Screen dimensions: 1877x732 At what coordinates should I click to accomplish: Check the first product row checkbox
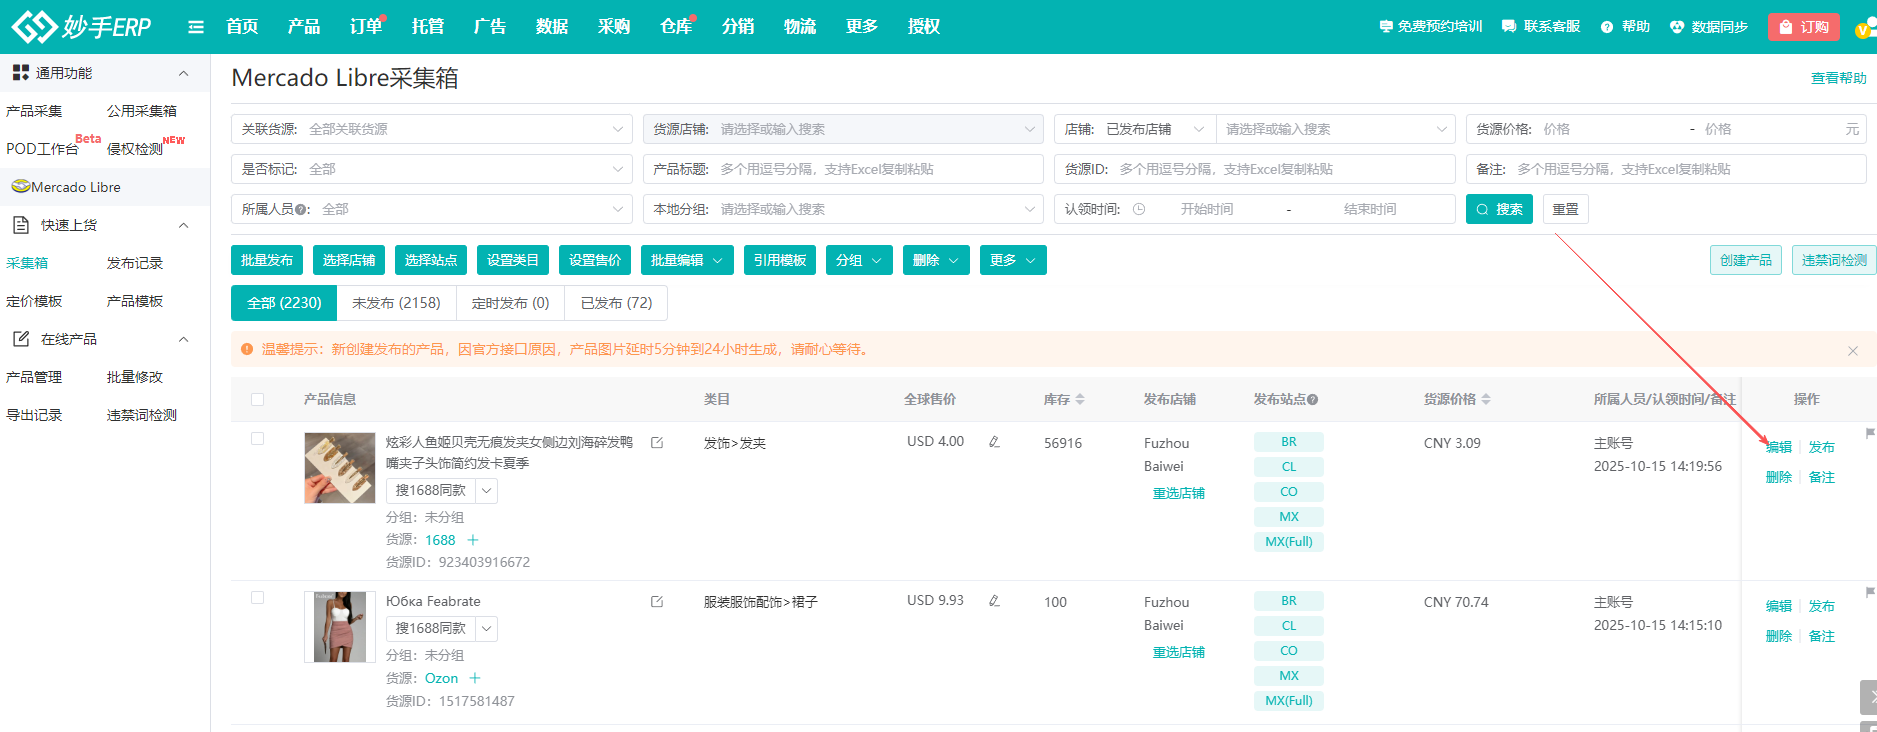point(258,439)
